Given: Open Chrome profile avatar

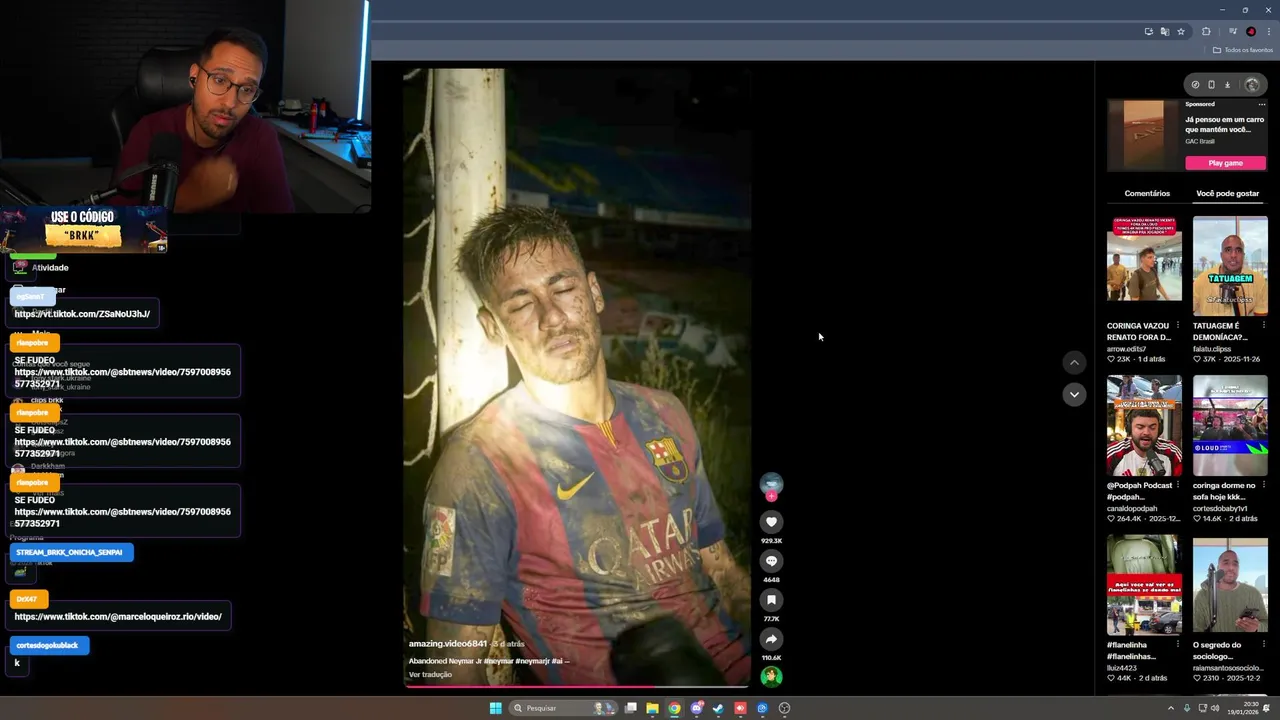Looking at the screenshot, I should (x=1251, y=32).
